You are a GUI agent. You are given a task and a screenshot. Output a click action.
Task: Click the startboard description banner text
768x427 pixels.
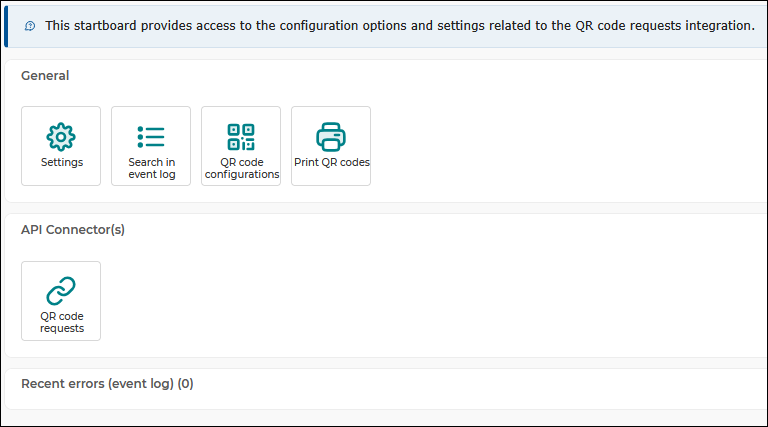click(x=400, y=25)
